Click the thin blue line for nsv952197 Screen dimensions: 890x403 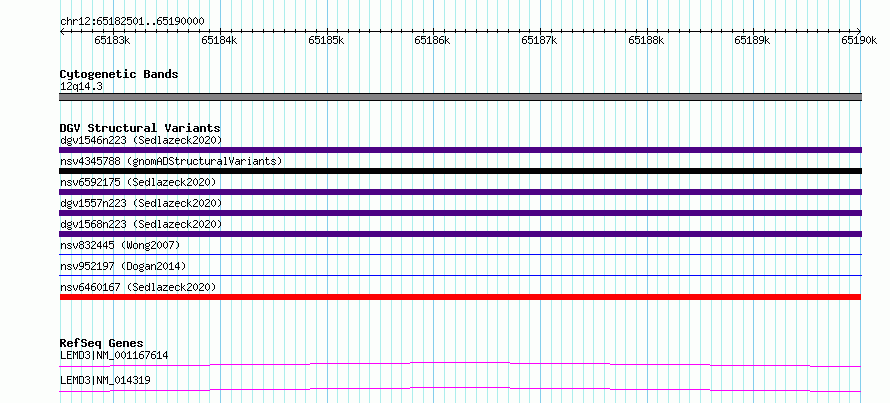(460, 276)
